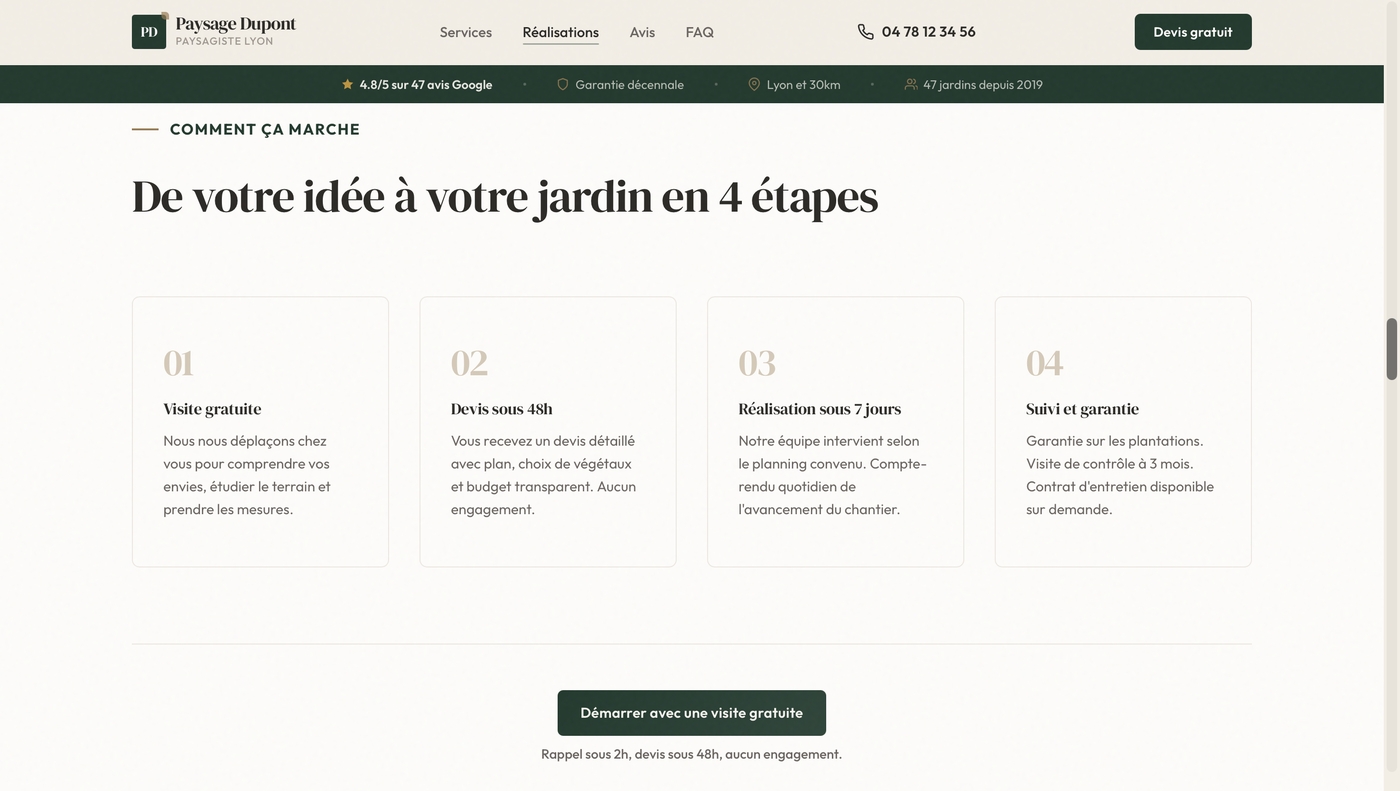Click the step number 04
This screenshot has height=791, width=1400.
coord(1045,363)
